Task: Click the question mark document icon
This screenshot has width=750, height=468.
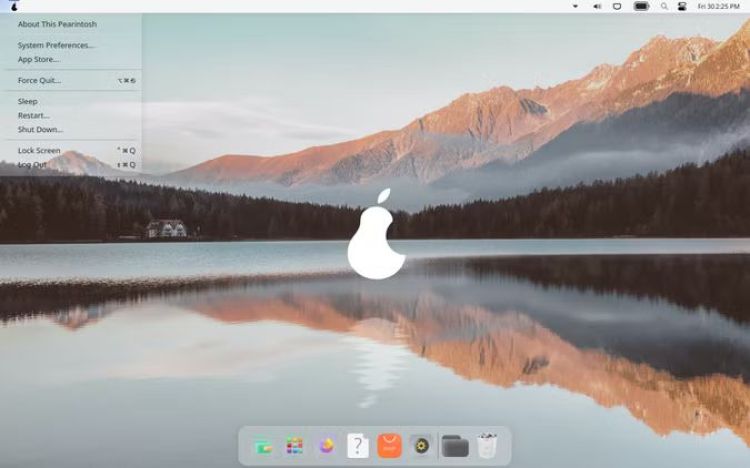Action: [358, 446]
